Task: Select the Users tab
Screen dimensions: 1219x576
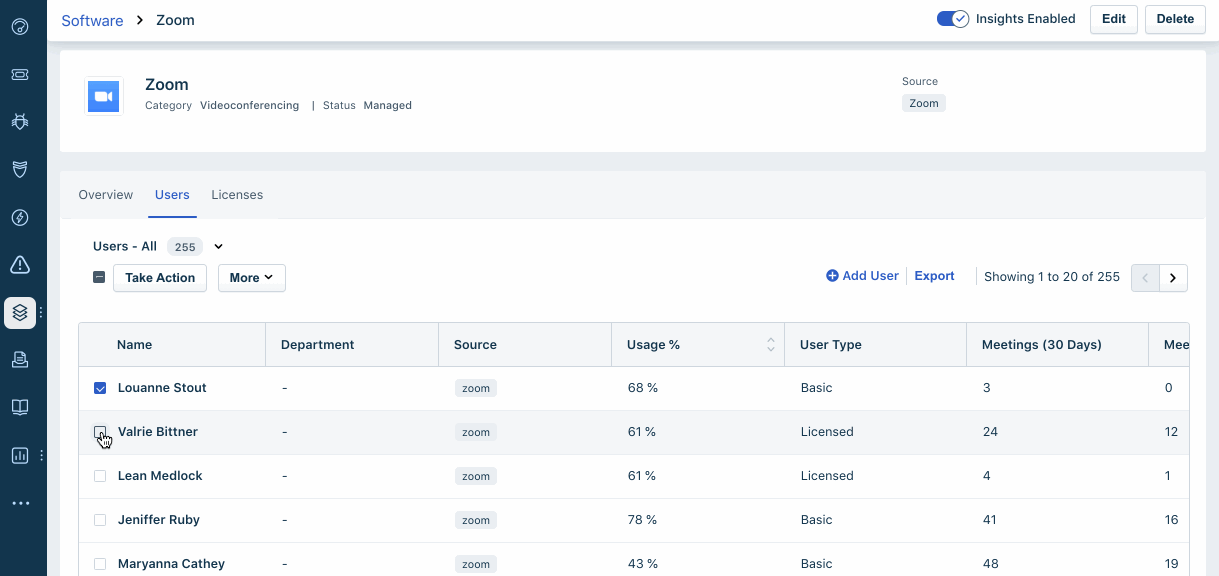Action: point(172,195)
